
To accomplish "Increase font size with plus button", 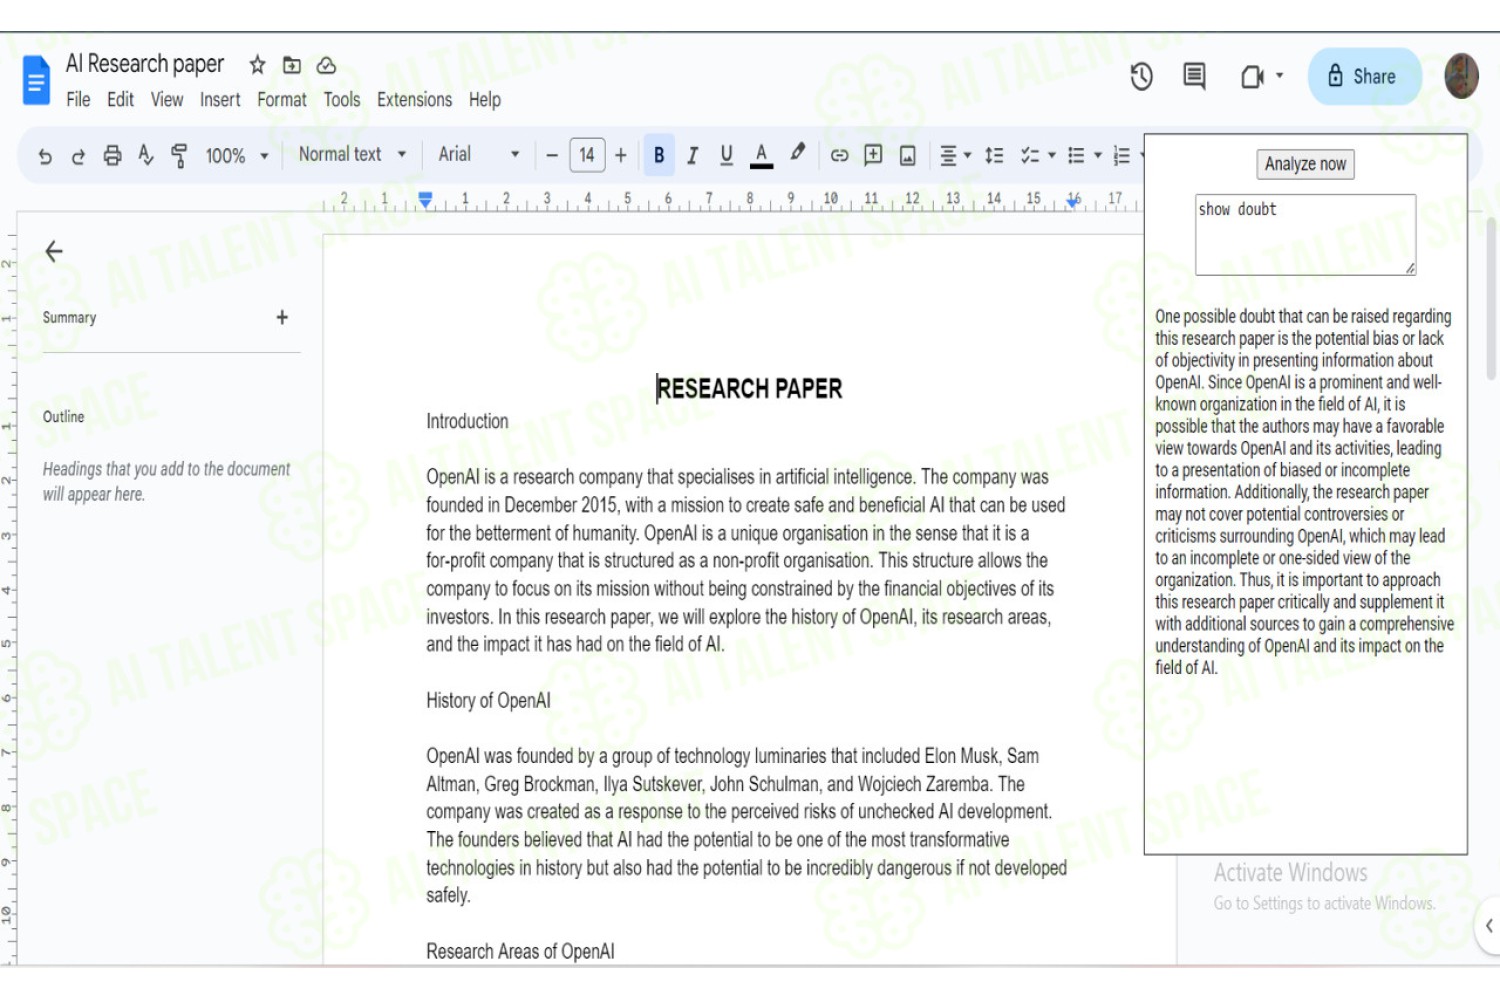I will [621, 155].
